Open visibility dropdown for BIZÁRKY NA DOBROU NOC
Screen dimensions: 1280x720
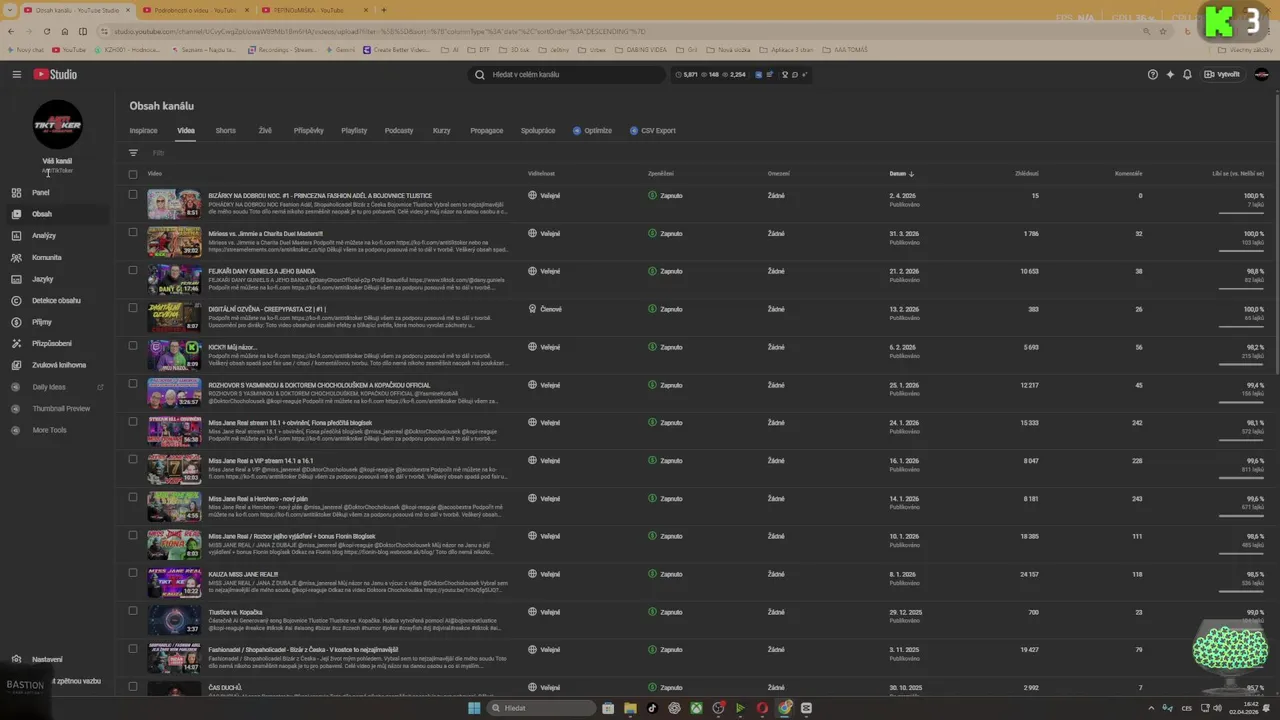[544, 196]
